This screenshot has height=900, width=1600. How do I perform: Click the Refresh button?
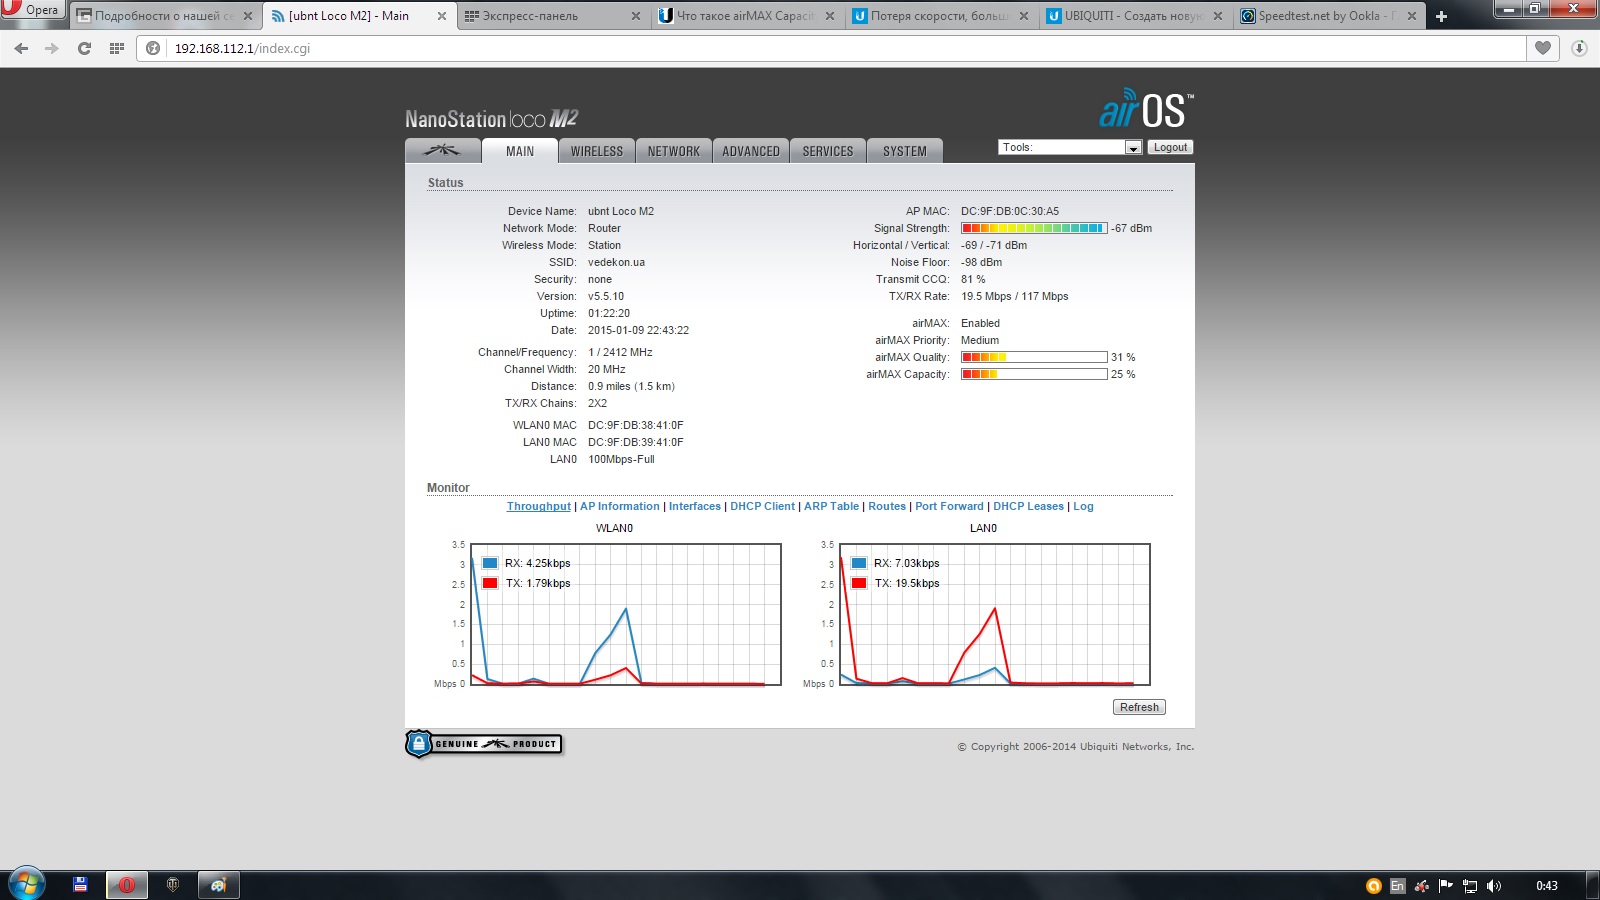[x=1139, y=707]
